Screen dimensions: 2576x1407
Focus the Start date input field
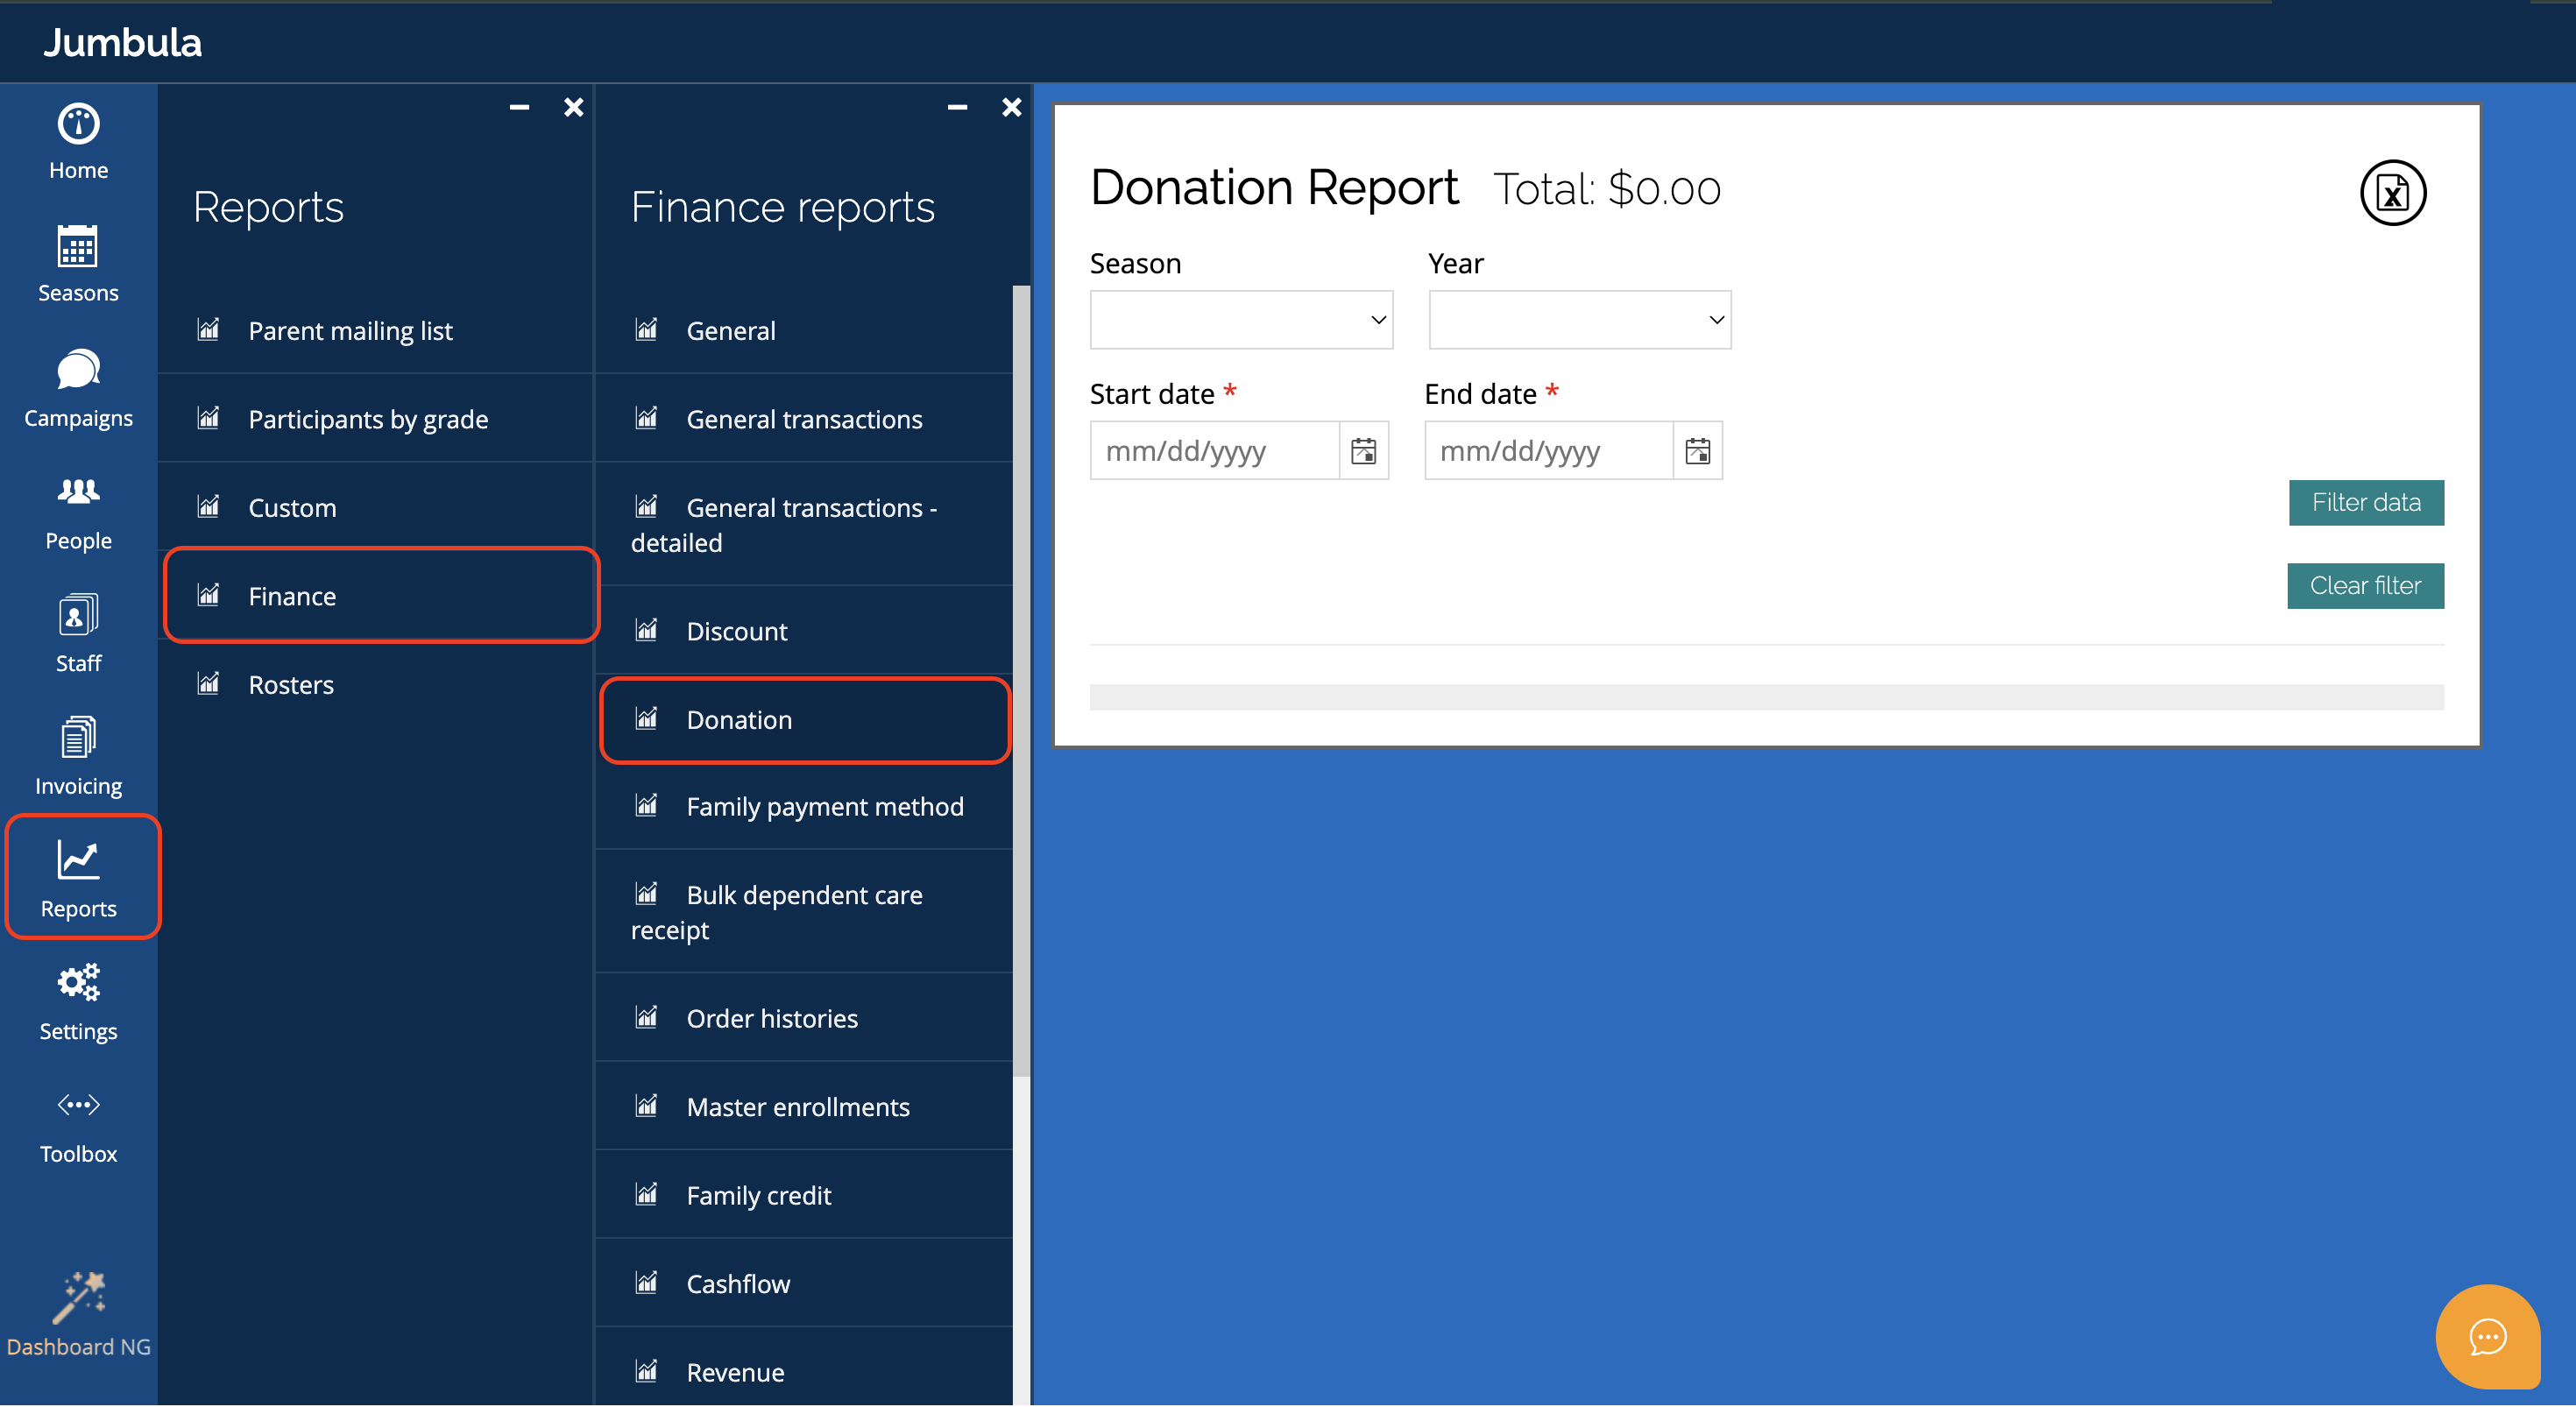(x=1214, y=451)
